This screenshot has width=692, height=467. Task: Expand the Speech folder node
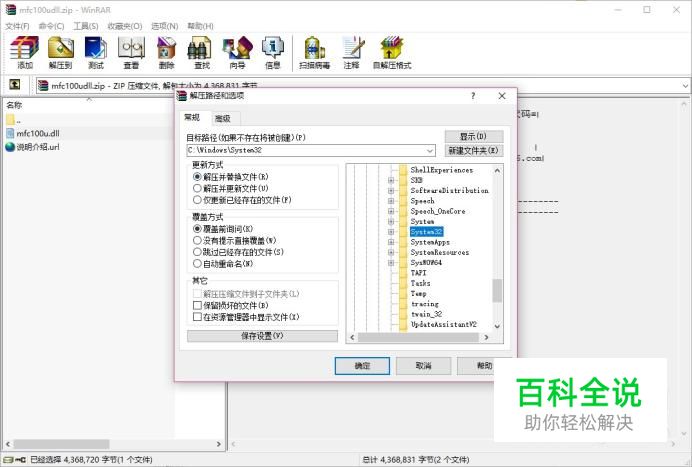(391, 201)
